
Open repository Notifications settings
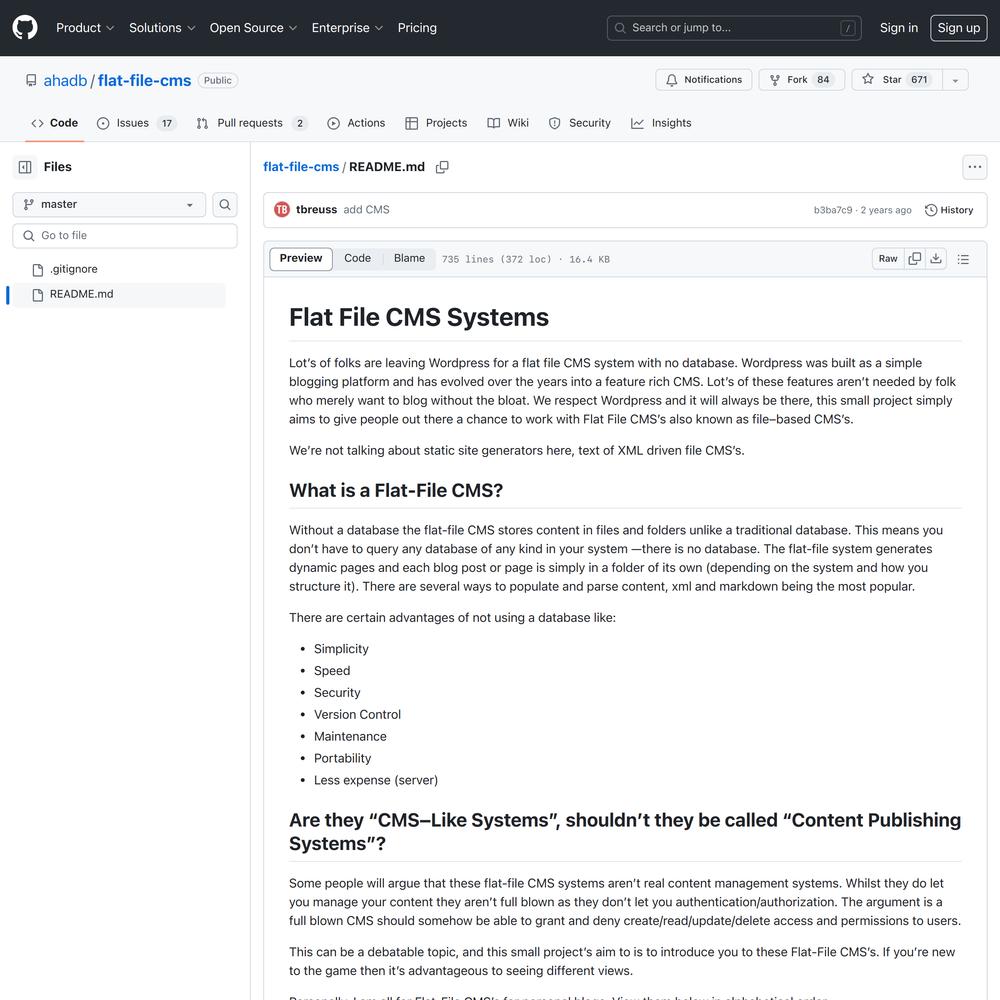point(704,80)
